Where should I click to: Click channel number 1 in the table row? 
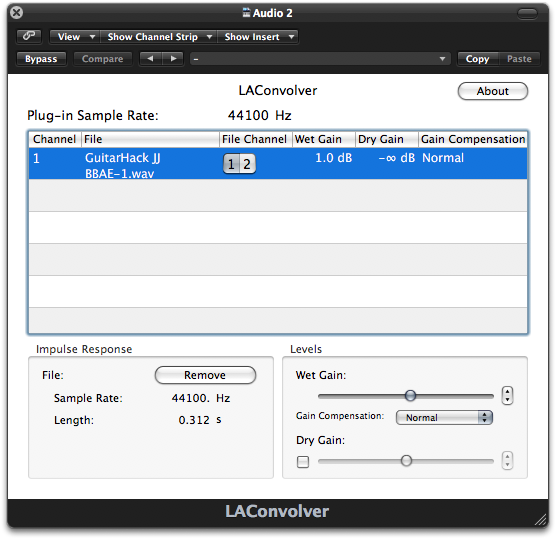click(36, 158)
